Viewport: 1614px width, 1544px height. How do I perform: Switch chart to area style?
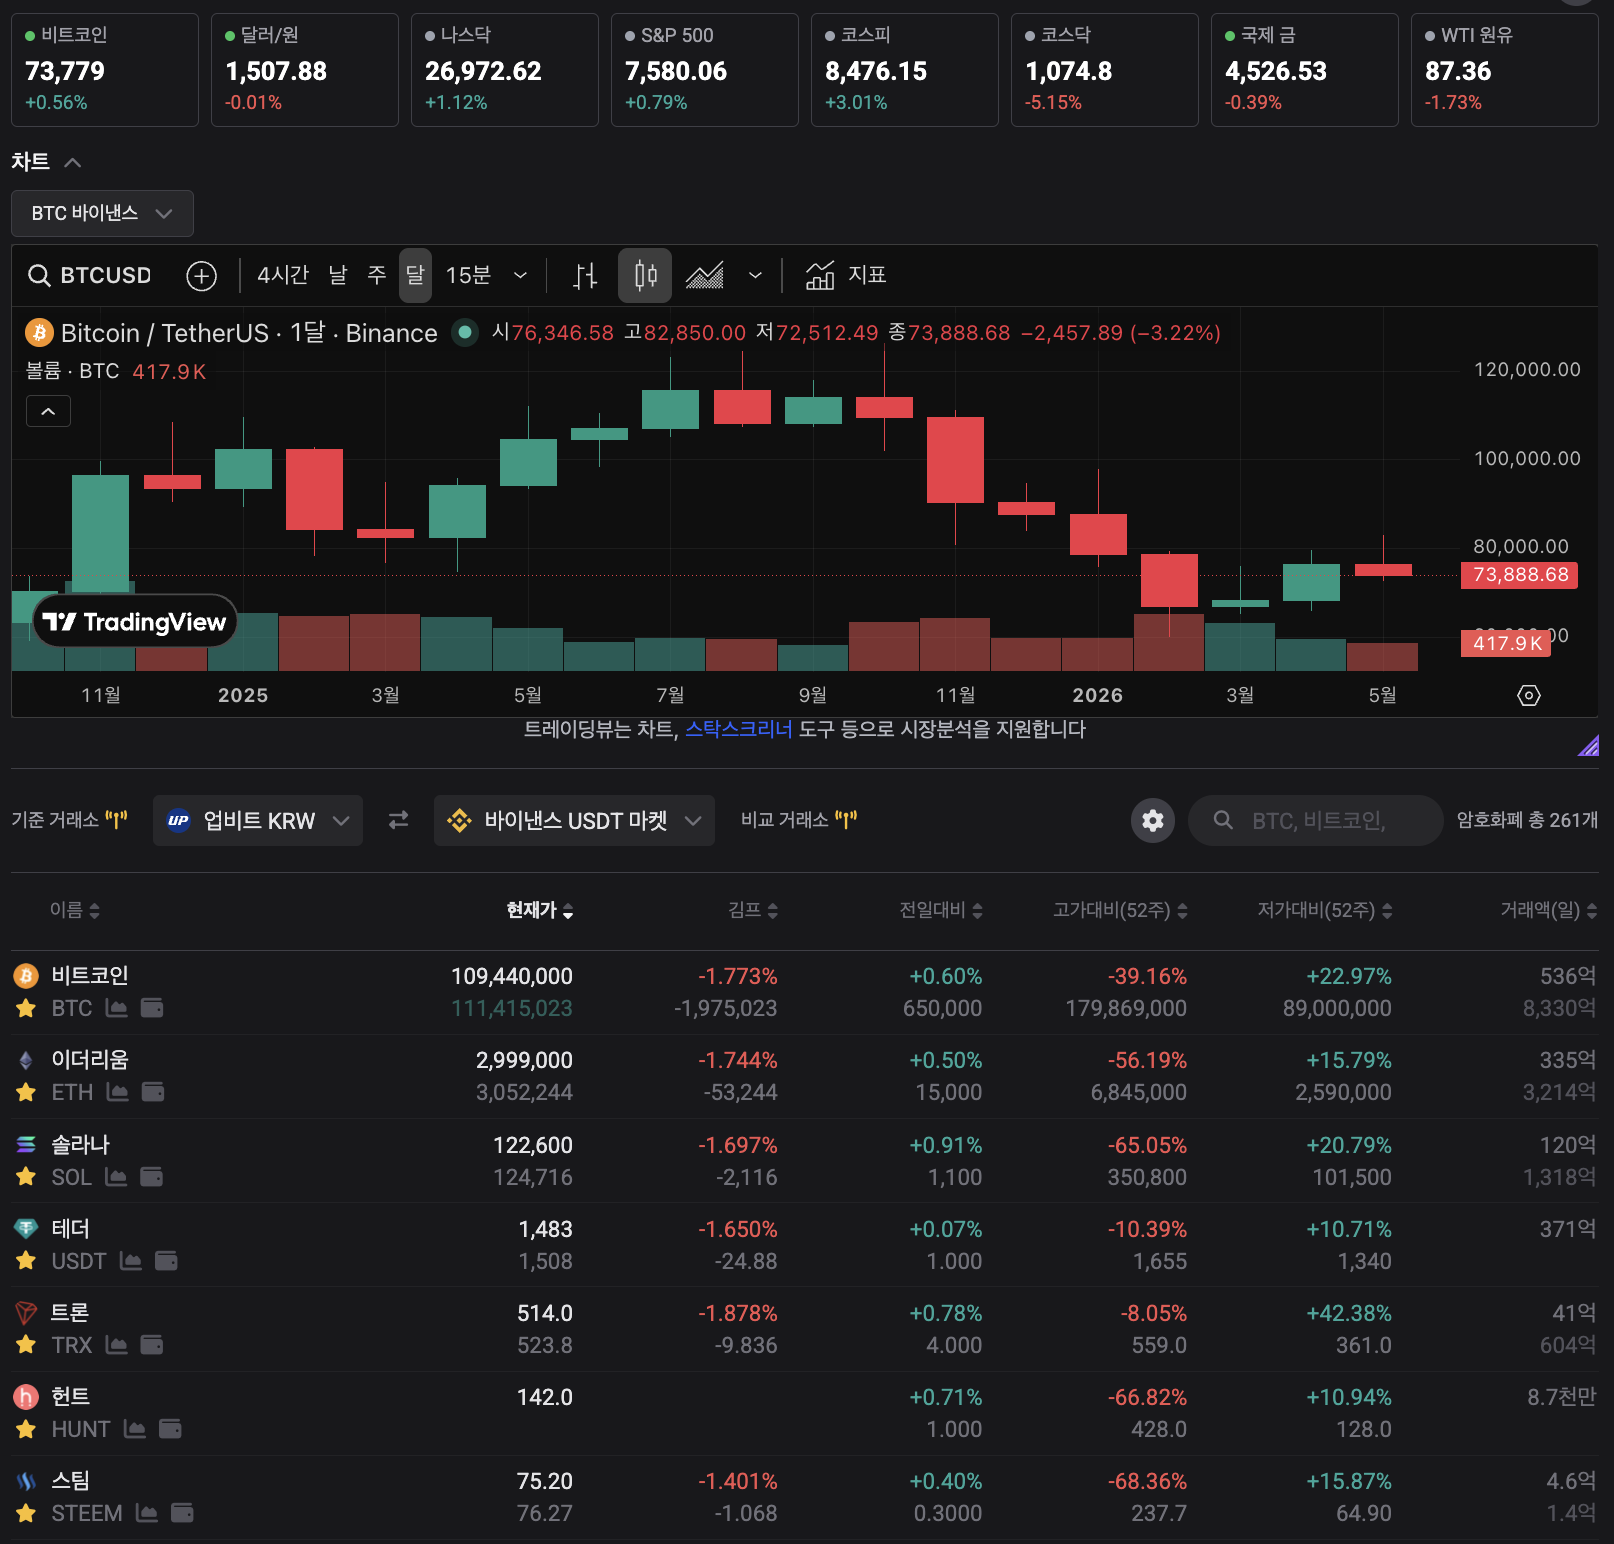pos(705,275)
